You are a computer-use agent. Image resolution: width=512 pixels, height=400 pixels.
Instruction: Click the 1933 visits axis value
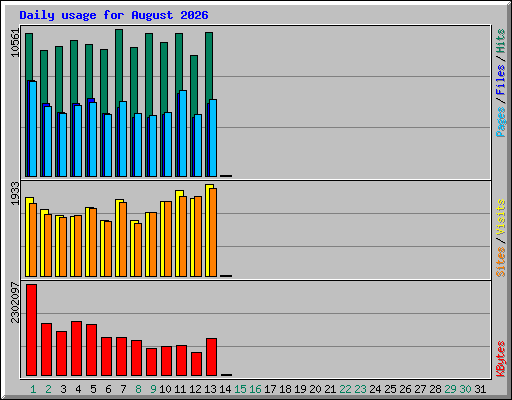click(x=15, y=193)
